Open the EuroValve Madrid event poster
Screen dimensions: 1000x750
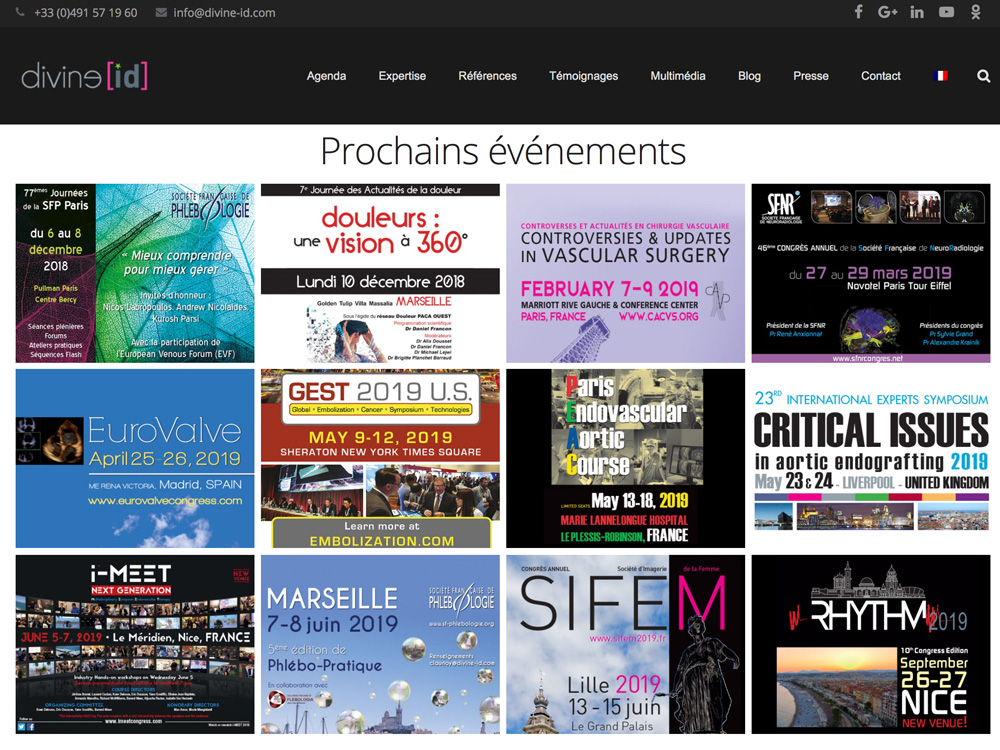tap(135, 459)
